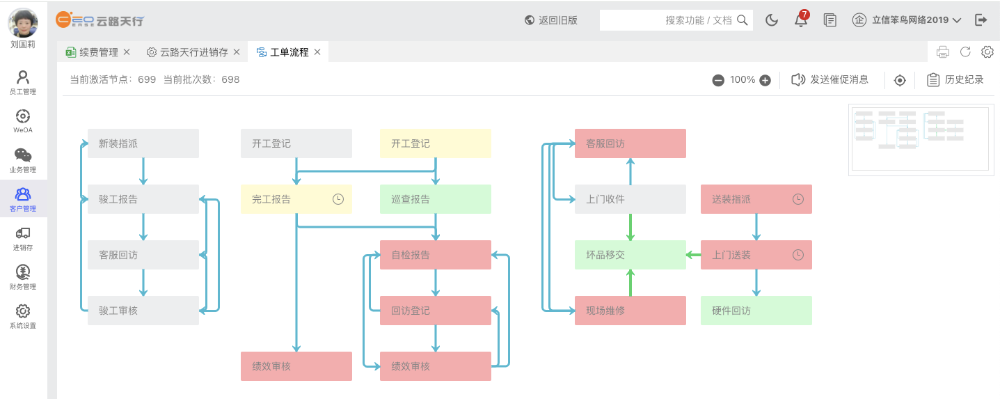Open 财务管理 in sidebar
The height and width of the screenshot is (399, 1000).
click(x=23, y=277)
